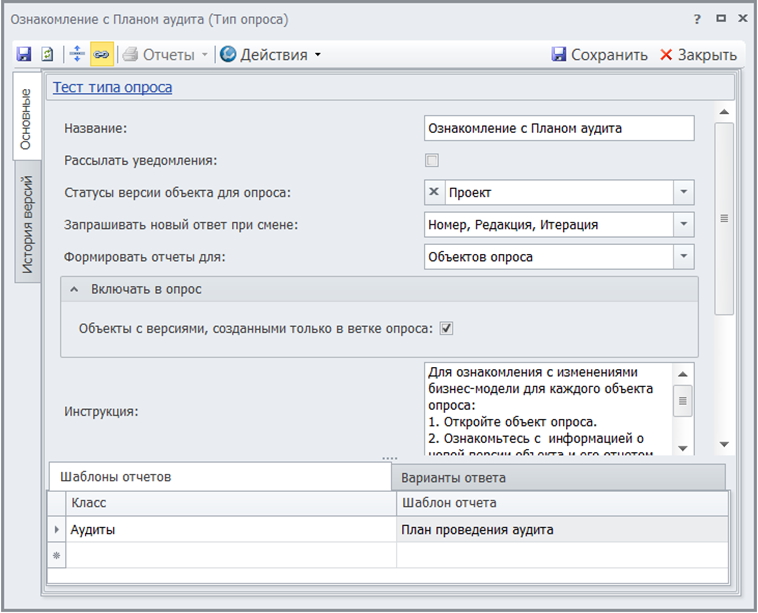This screenshot has width=758, height=613.
Task: Click the question mark help icon
Action: [697, 18]
